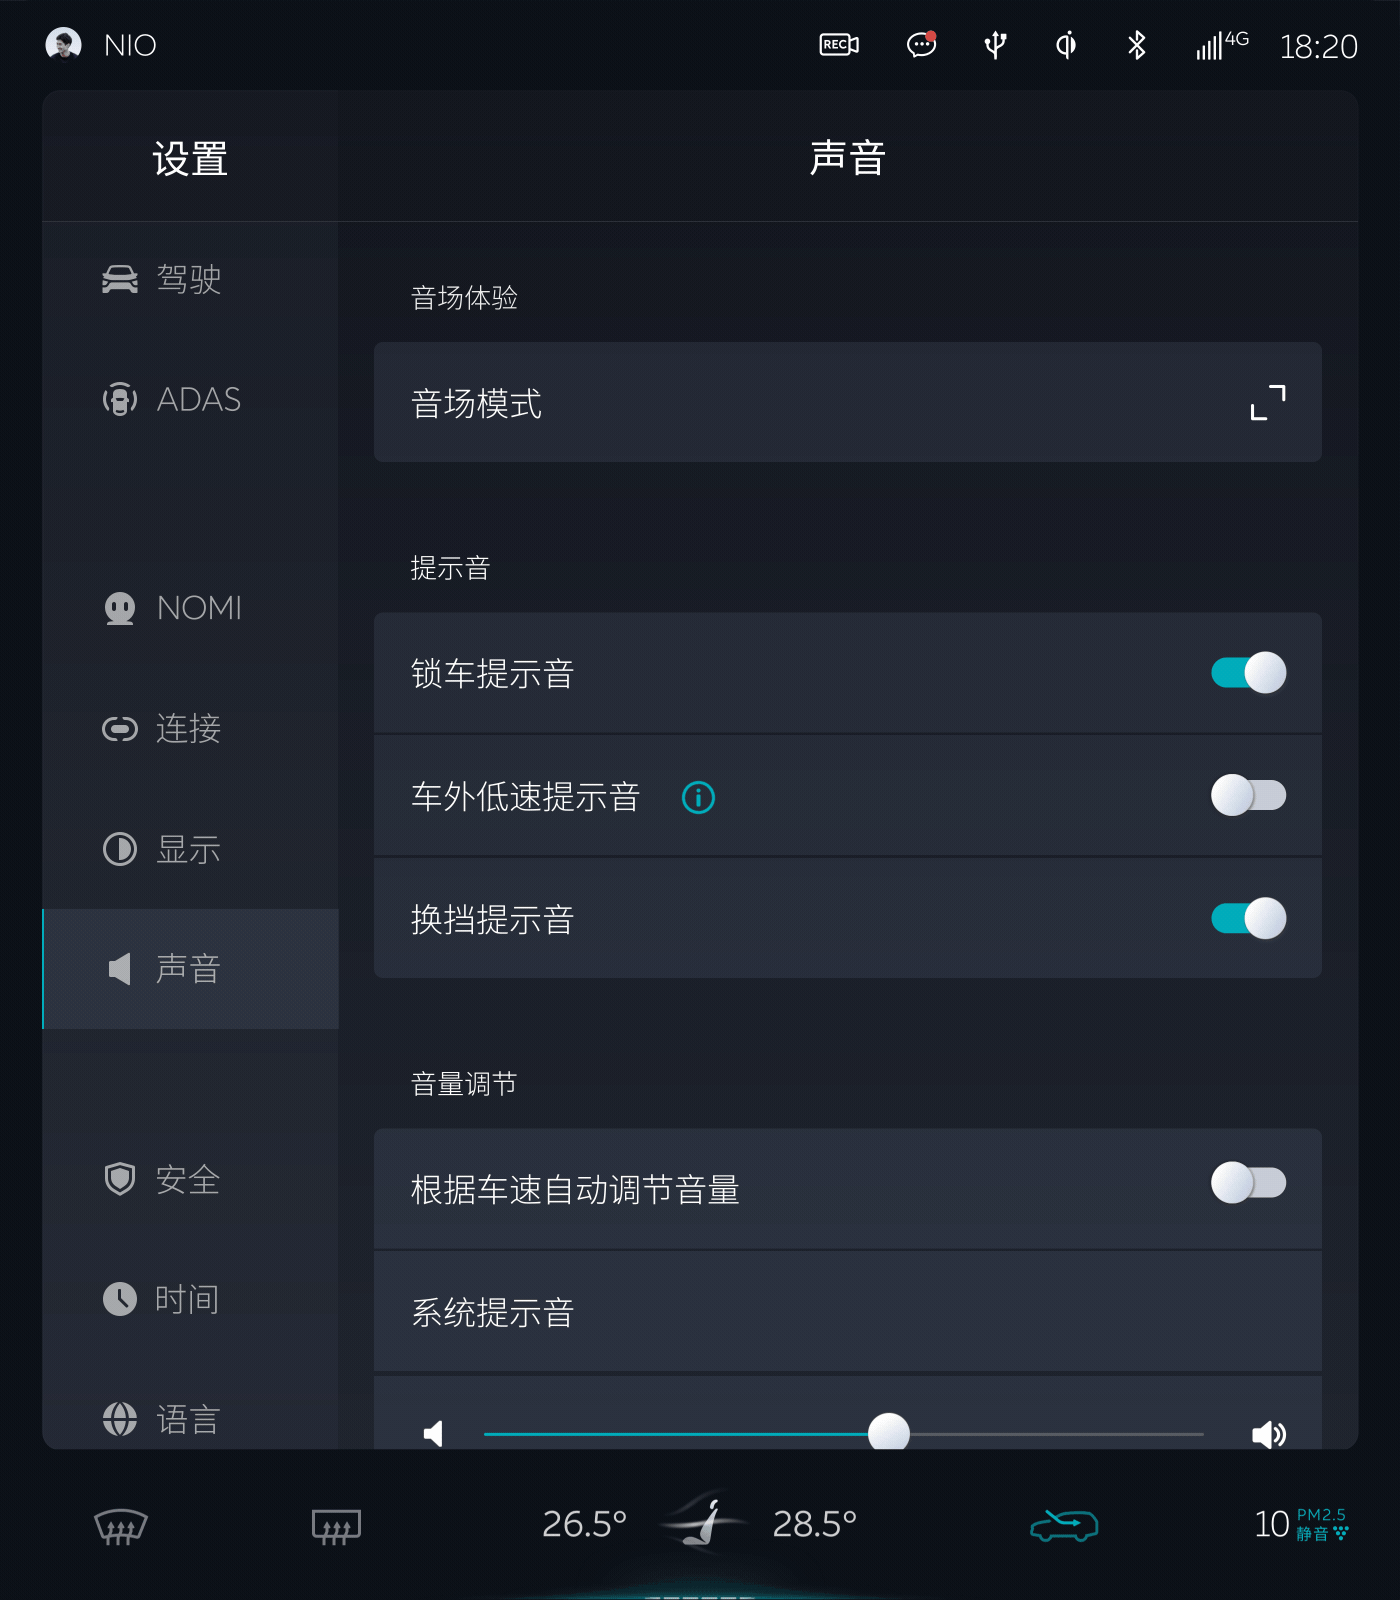Image resolution: width=1400 pixels, height=1600 pixels.
Task: Click the system sound volume slider handle
Action: pyautogui.click(x=888, y=1432)
